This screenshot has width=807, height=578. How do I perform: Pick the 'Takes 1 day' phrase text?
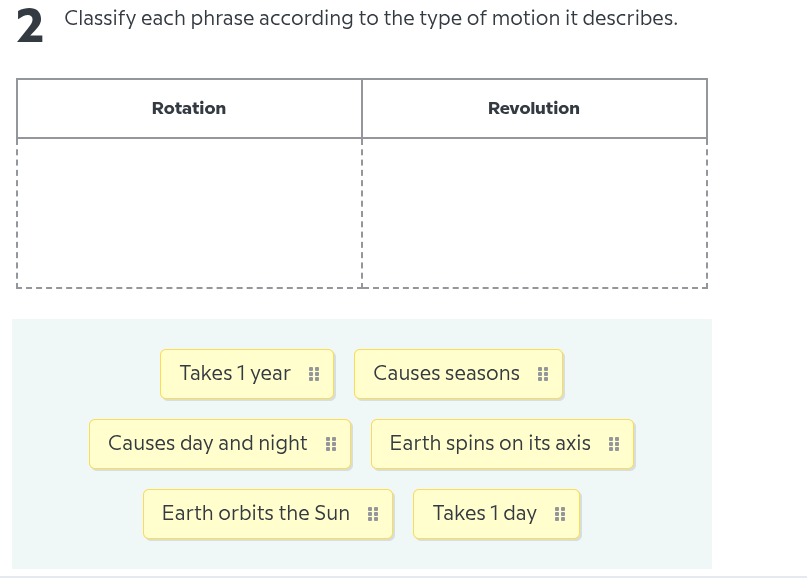pos(485,513)
